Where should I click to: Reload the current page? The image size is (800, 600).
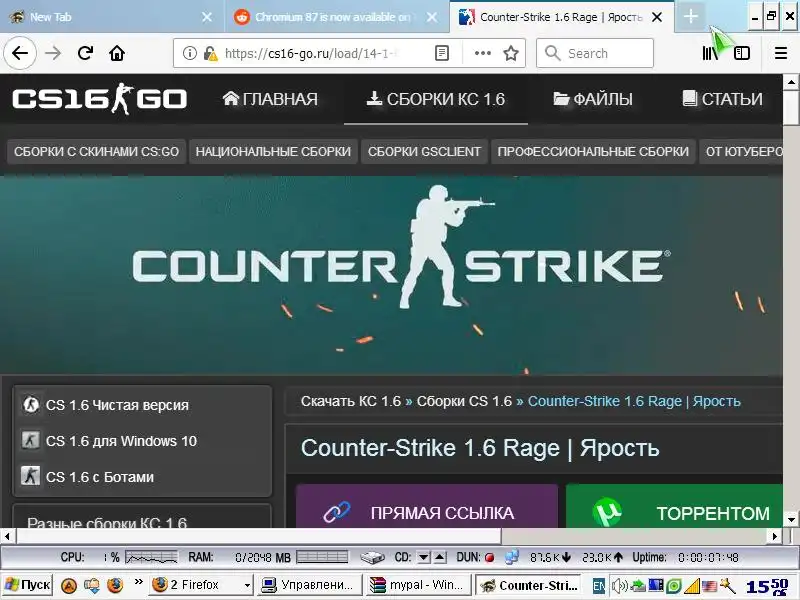point(85,53)
